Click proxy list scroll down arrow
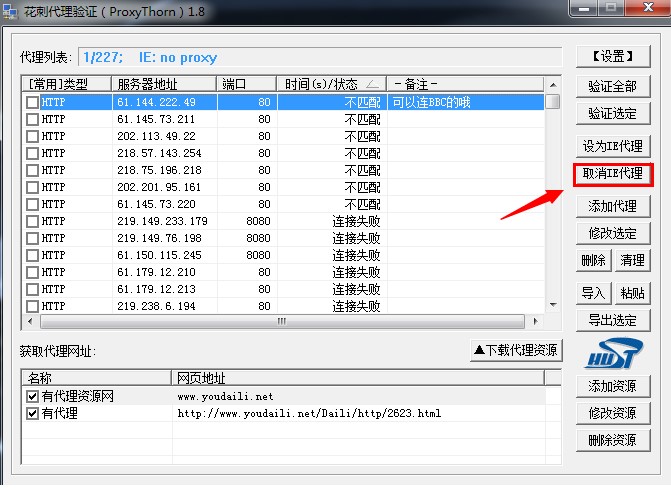The width and height of the screenshot is (671, 490). tap(553, 305)
